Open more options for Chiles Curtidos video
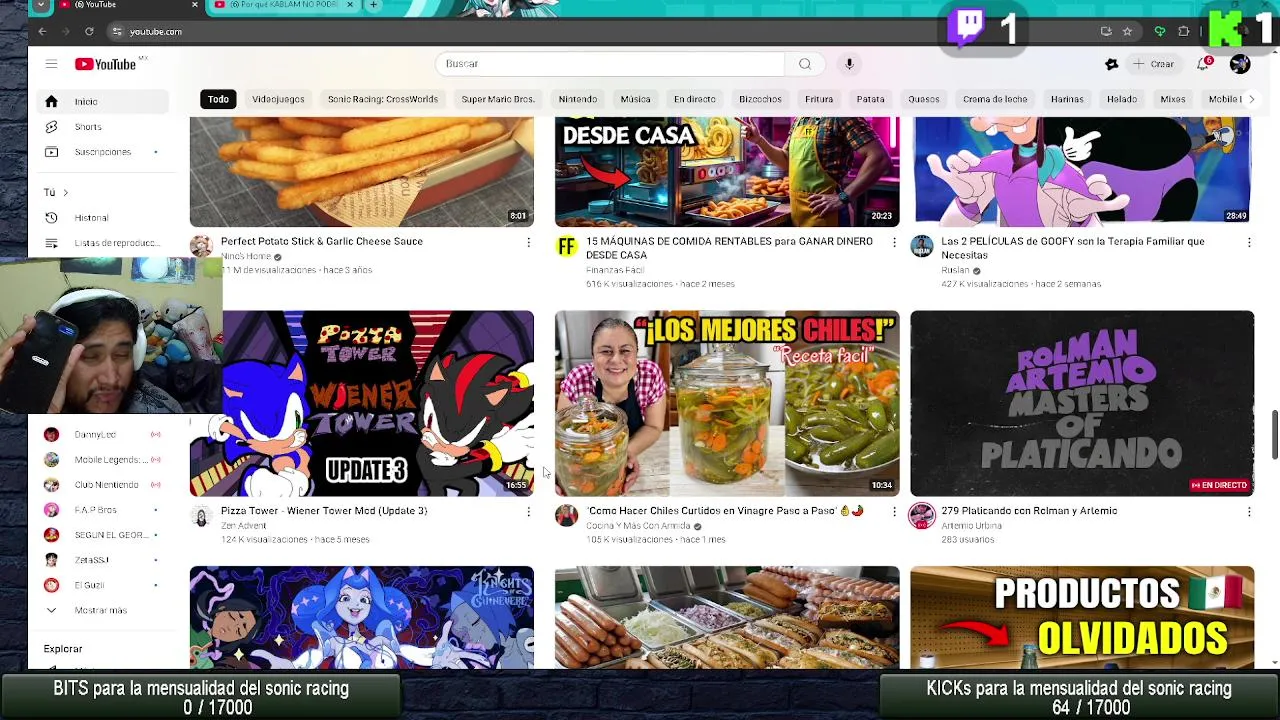 [894, 512]
